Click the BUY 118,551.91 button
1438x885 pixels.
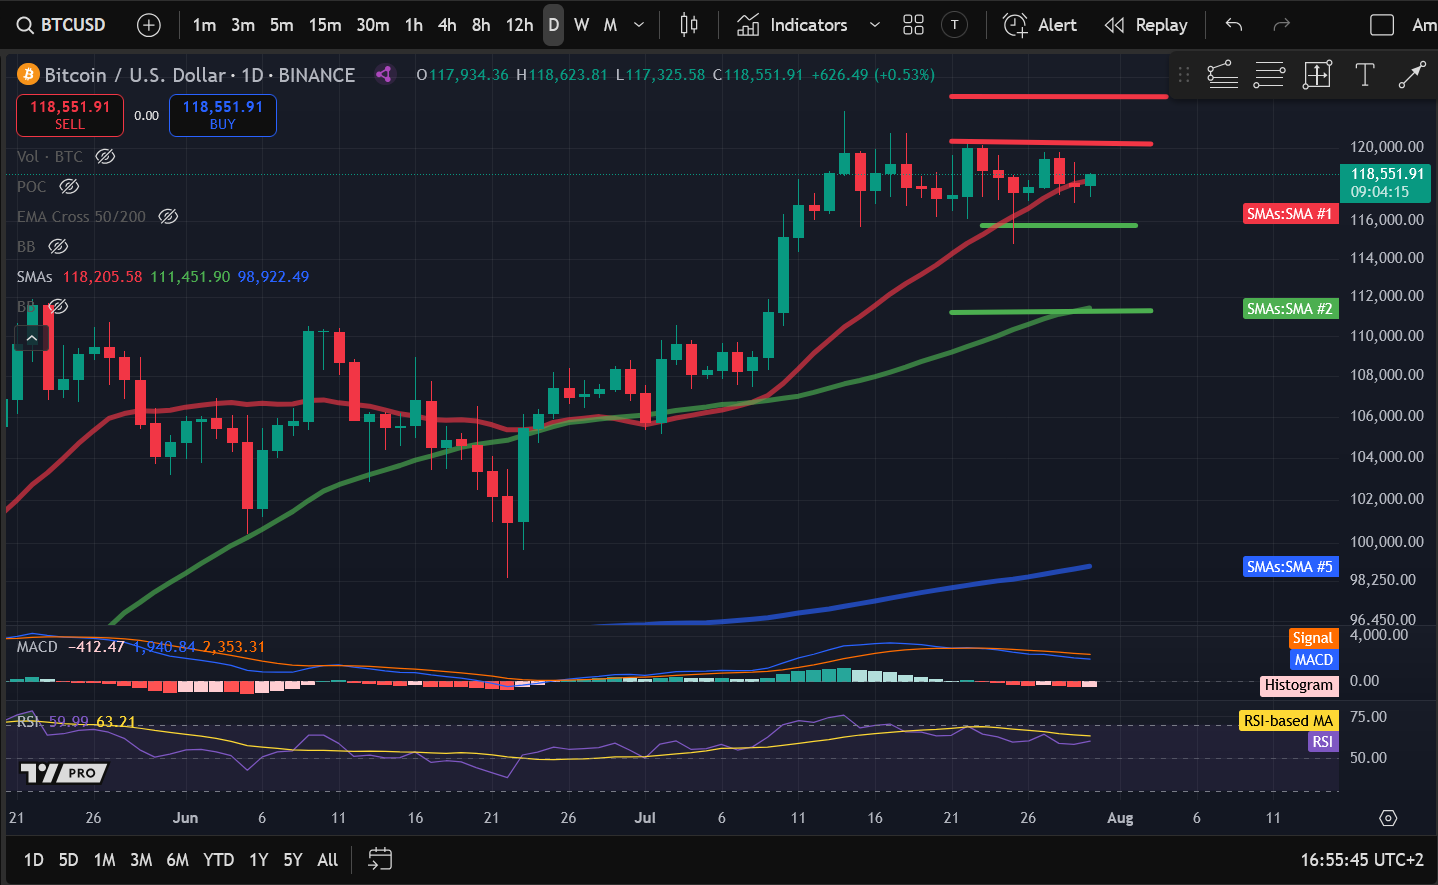point(223,115)
